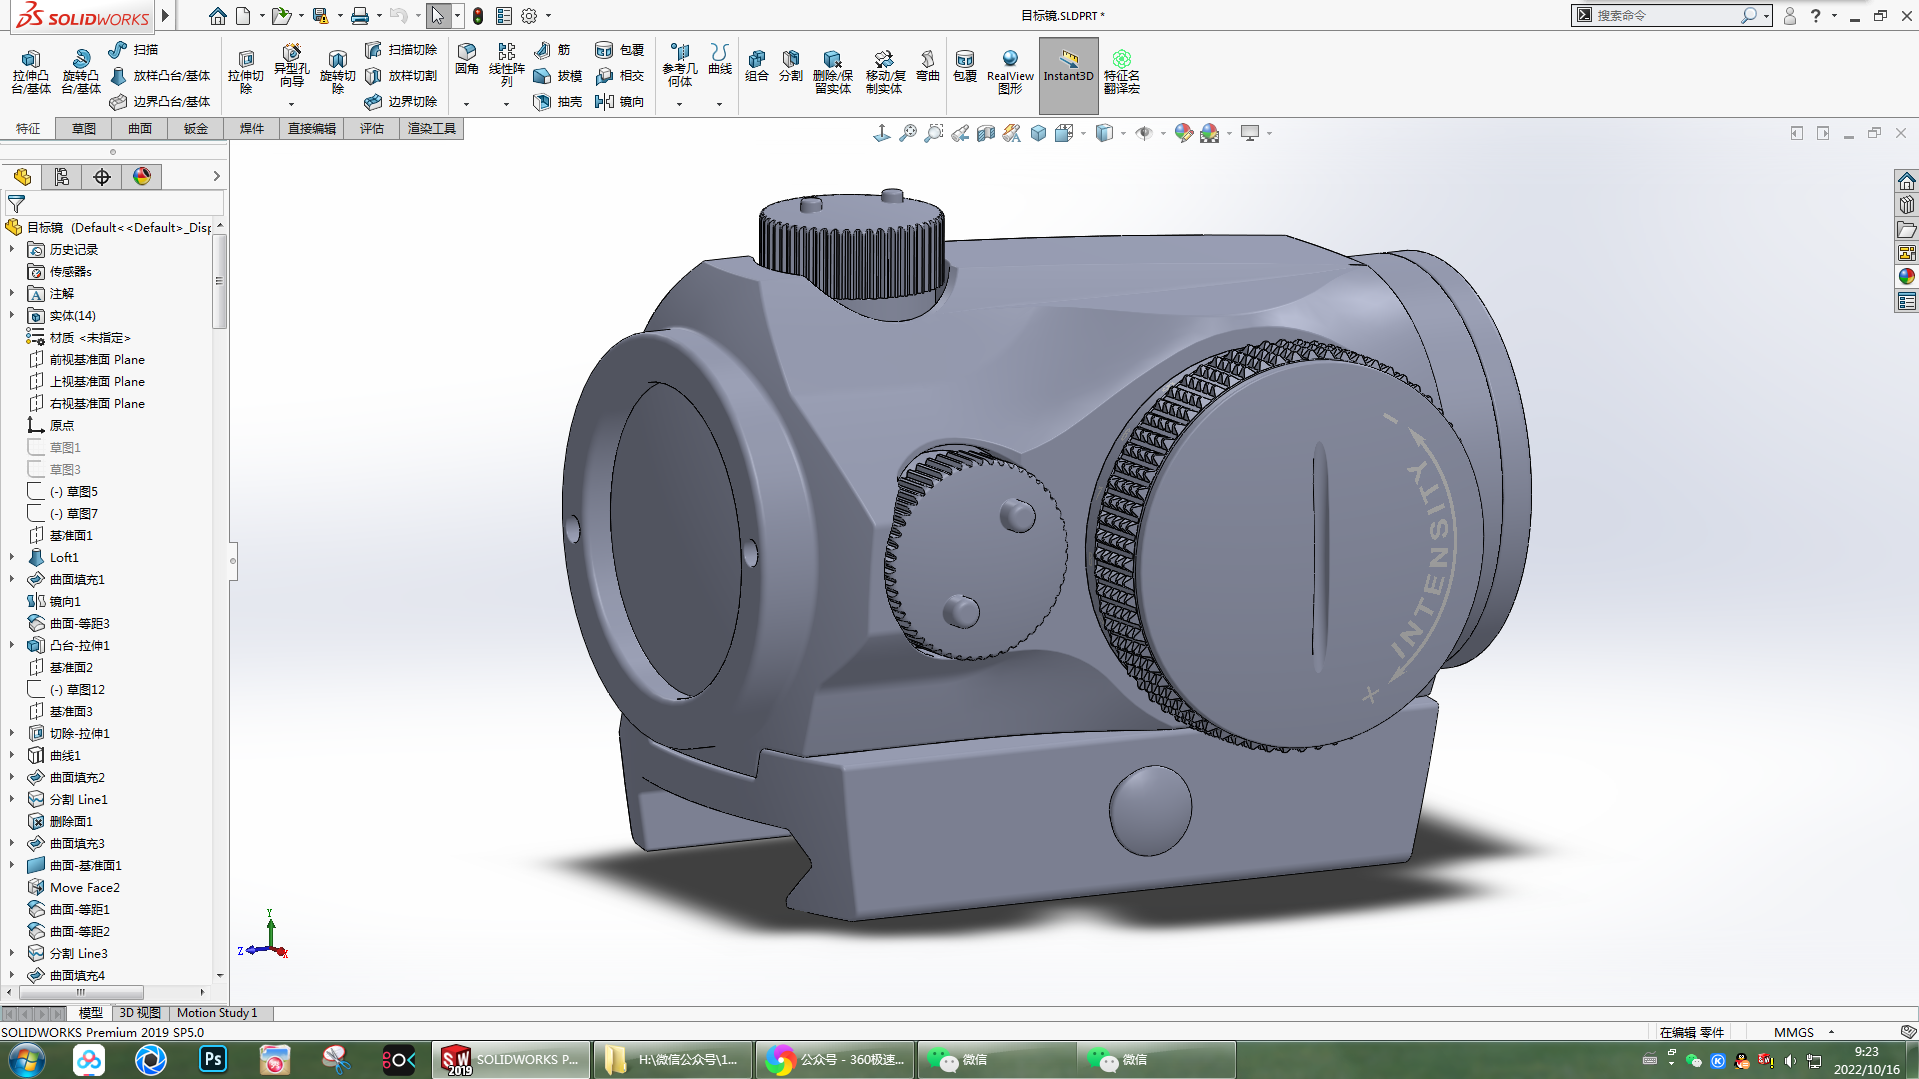Select the 曲面填充2 feature in tree
The image size is (1919, 1079).
pos(77,778)
